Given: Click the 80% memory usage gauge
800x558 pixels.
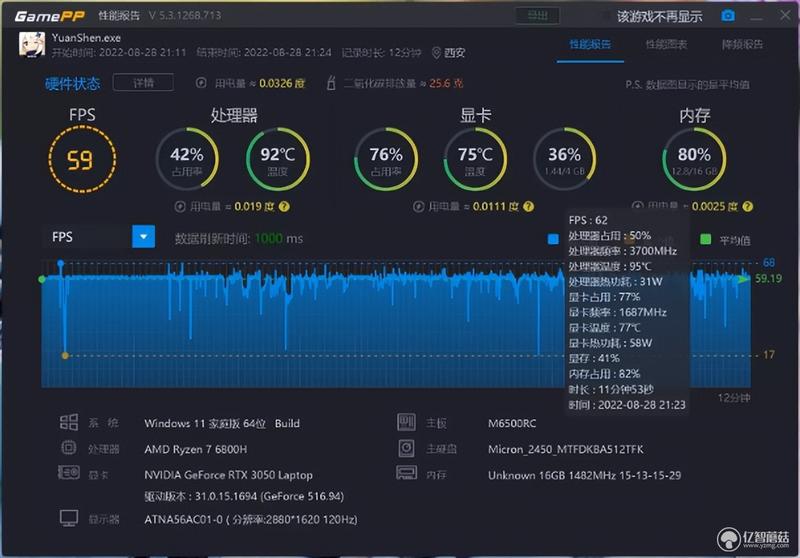Looking at the screenshot, I should pos(694,159).
